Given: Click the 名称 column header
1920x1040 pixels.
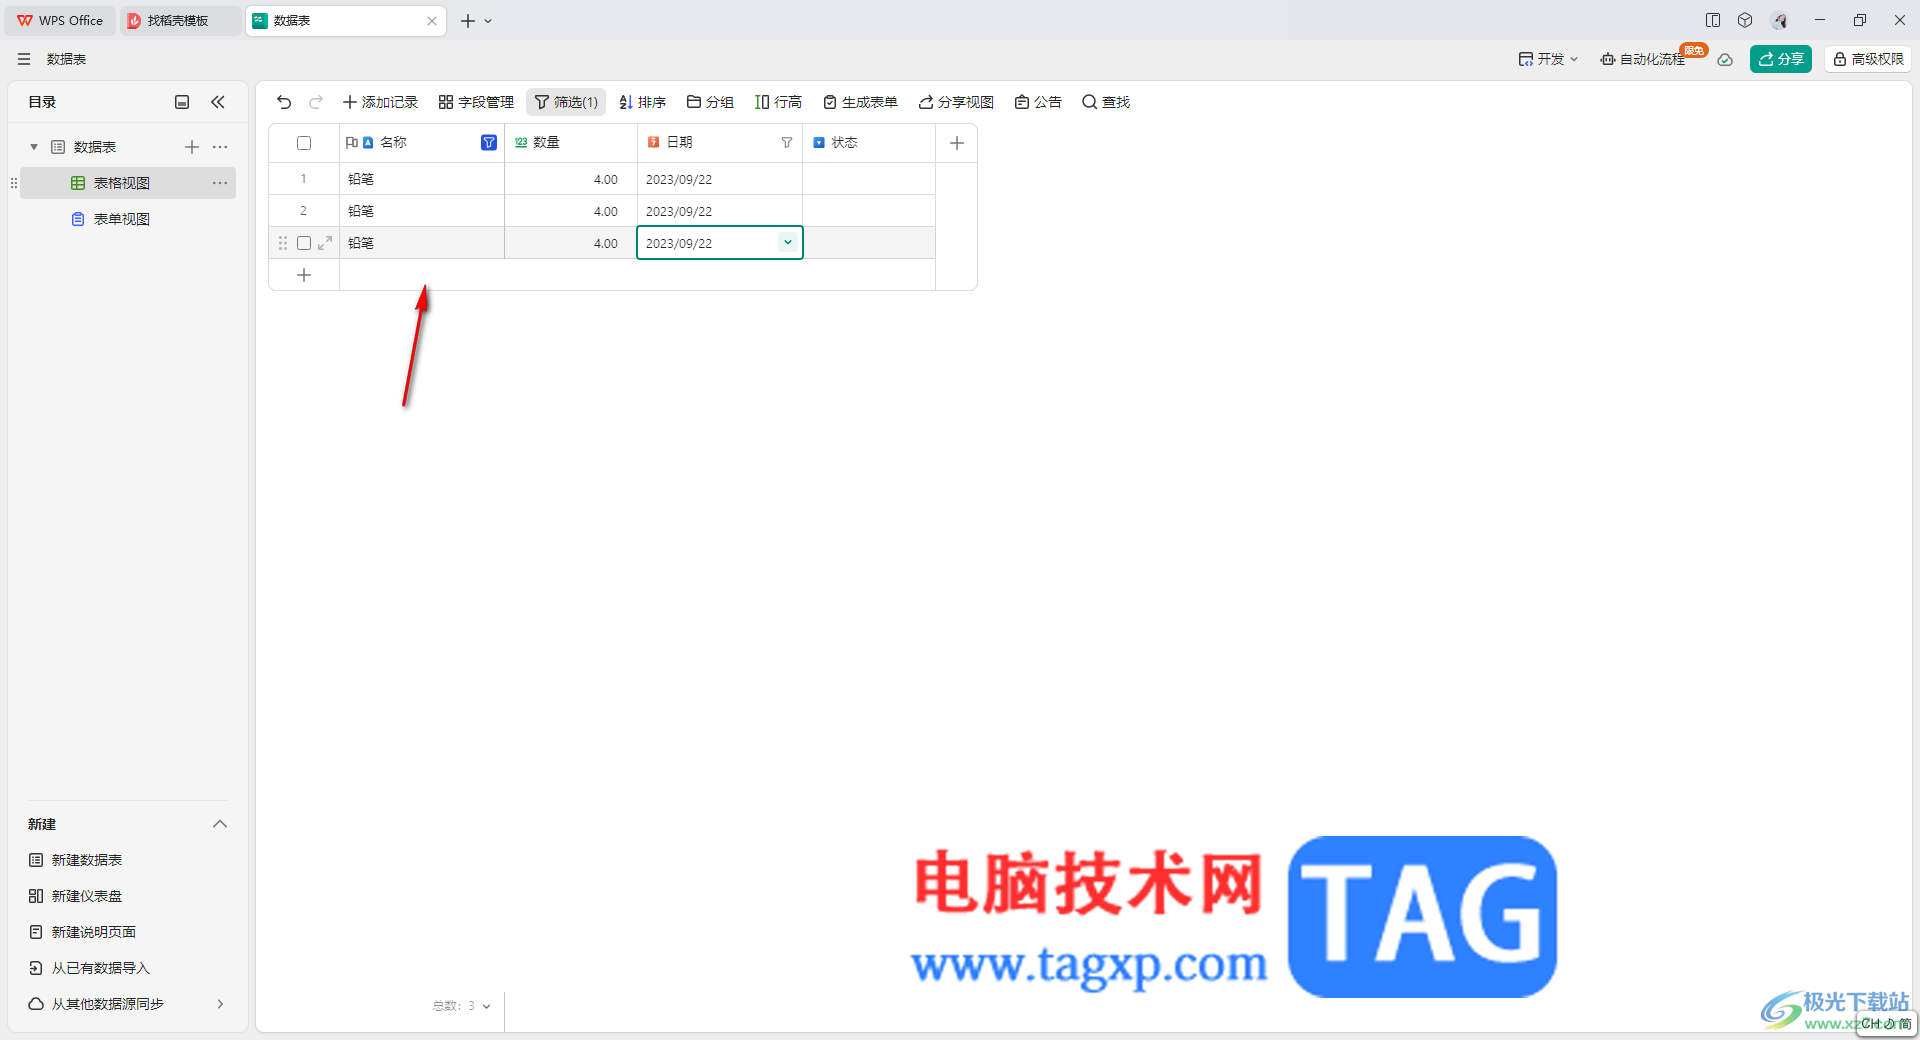Looking at the screenshot, I should [422, 143].
